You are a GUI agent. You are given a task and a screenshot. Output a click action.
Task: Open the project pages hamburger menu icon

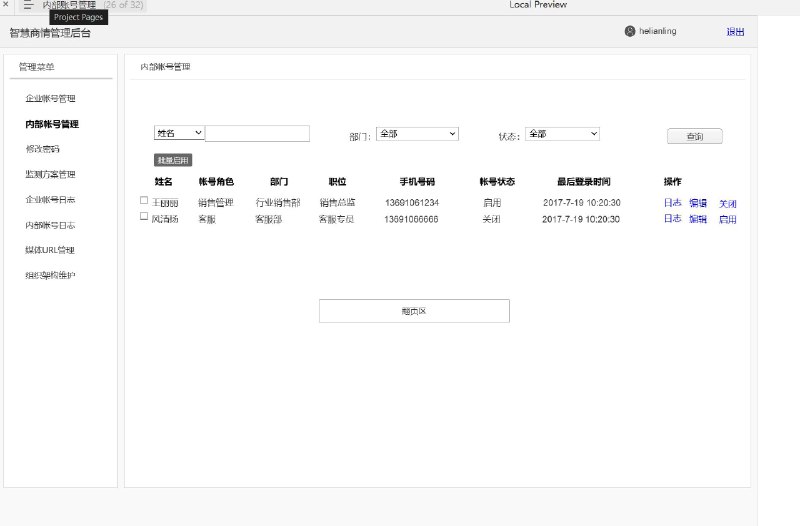click(28, 5)
